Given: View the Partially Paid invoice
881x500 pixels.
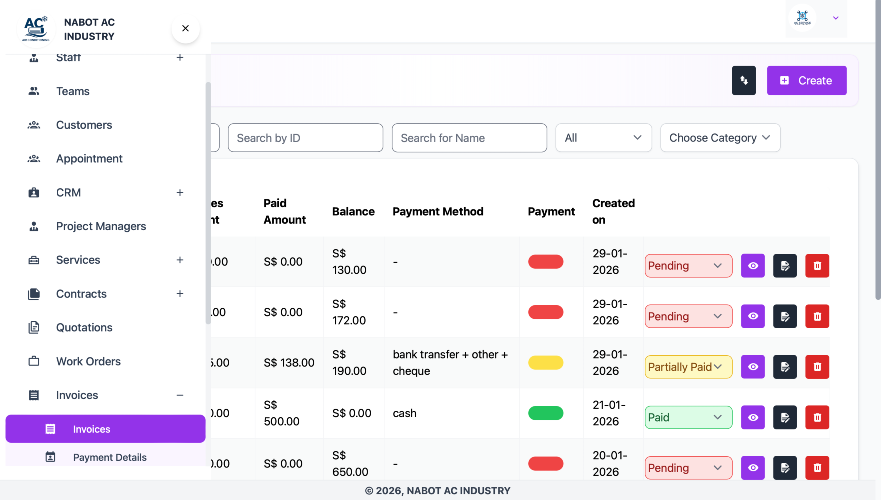Looking at the screenshot, I should pos(753,367).
